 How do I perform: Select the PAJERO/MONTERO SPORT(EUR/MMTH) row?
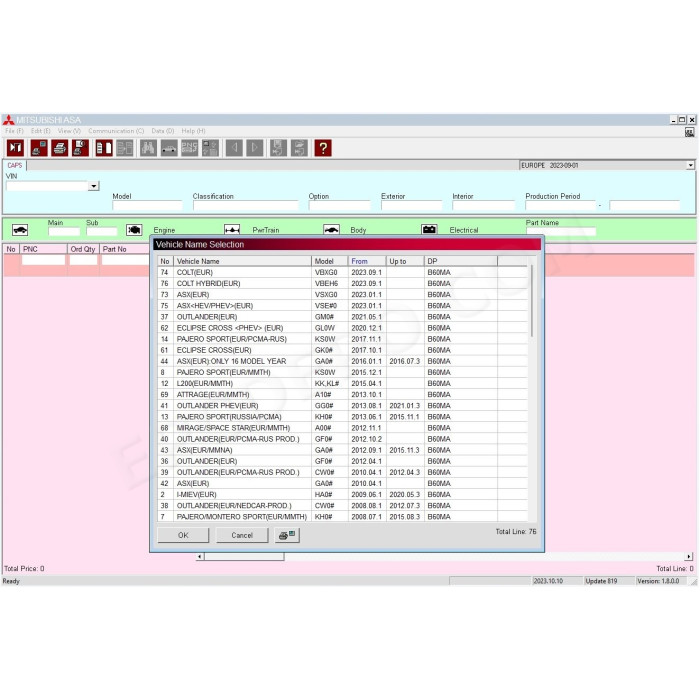click(342, 517)
